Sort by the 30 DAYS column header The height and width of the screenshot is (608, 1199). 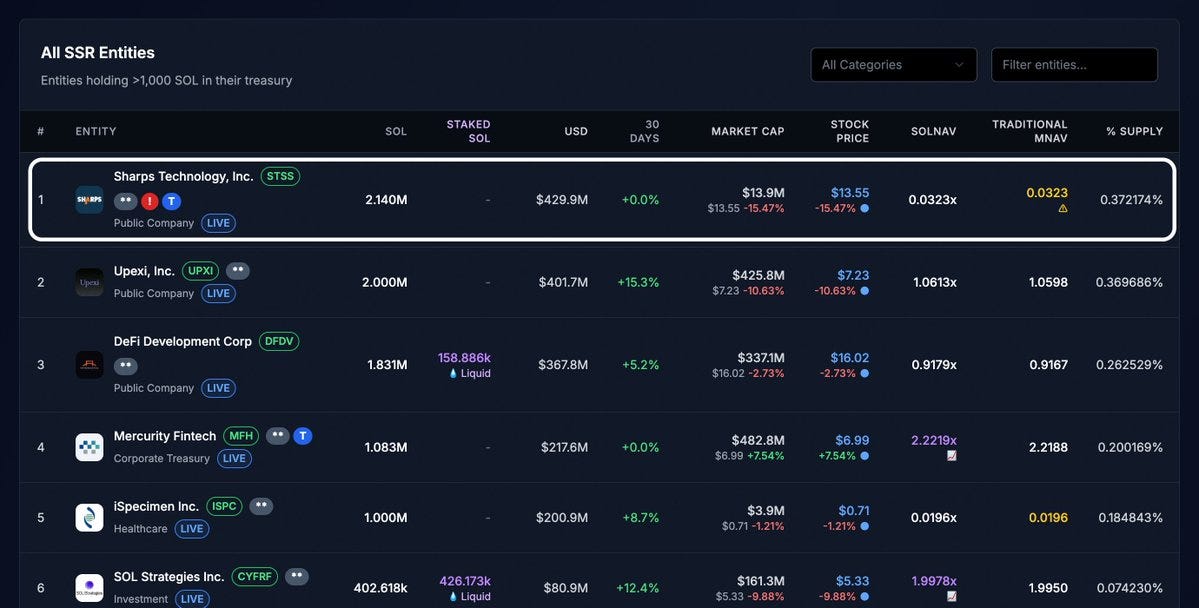(x=645, y=132)
